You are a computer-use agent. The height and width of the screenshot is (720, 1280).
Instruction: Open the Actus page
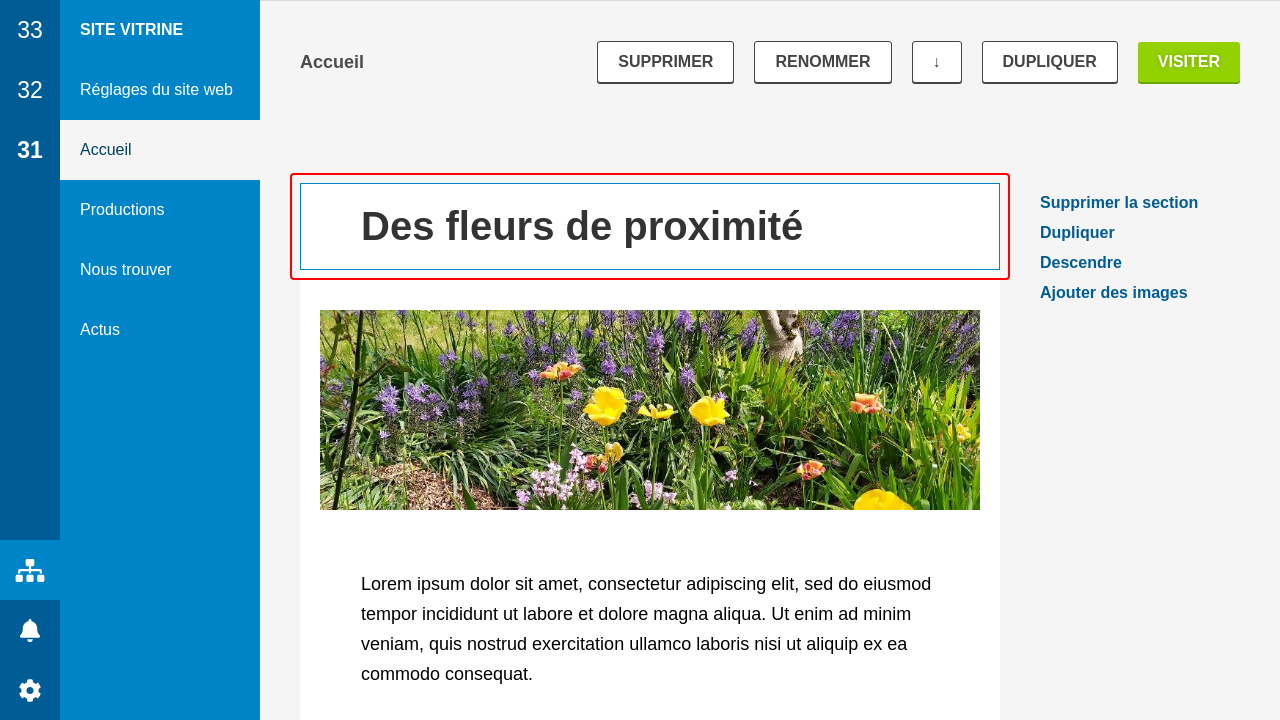100,330
